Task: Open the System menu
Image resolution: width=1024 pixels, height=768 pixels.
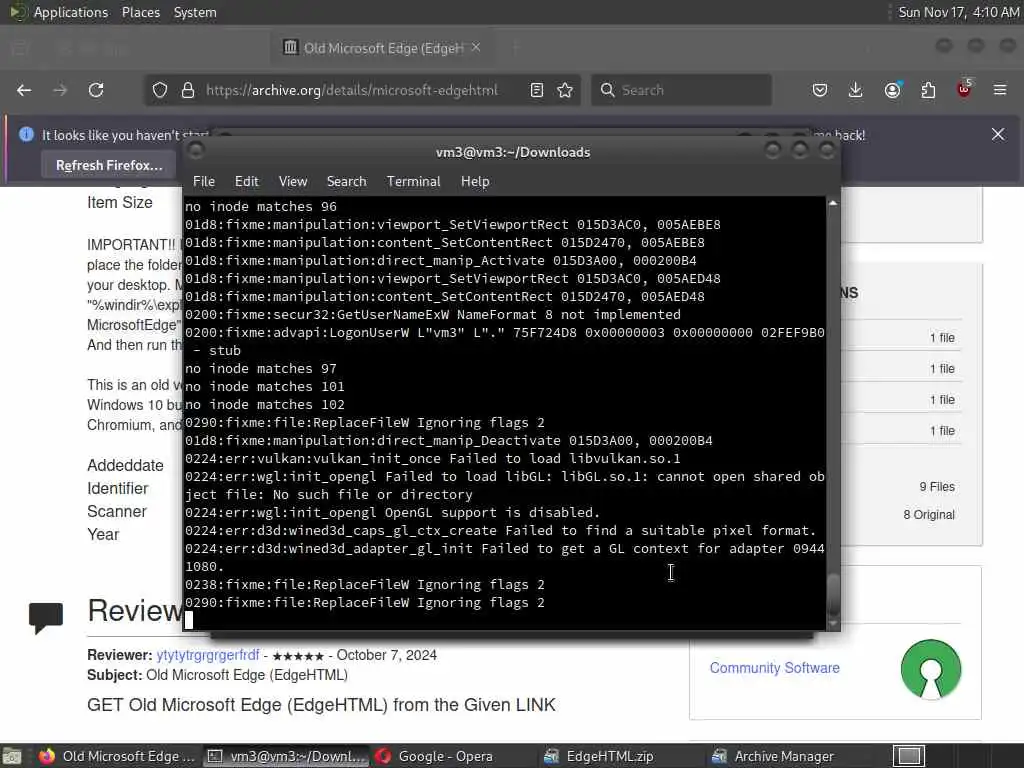Action: tap(195, 12)
